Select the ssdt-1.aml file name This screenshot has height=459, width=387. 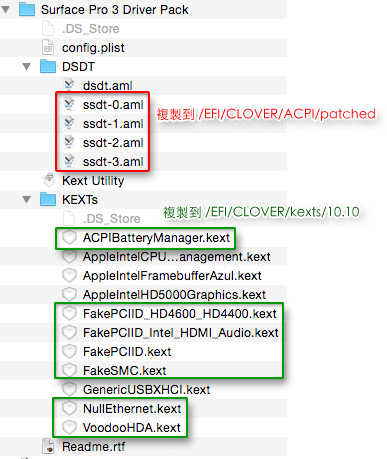click(113, 124)
